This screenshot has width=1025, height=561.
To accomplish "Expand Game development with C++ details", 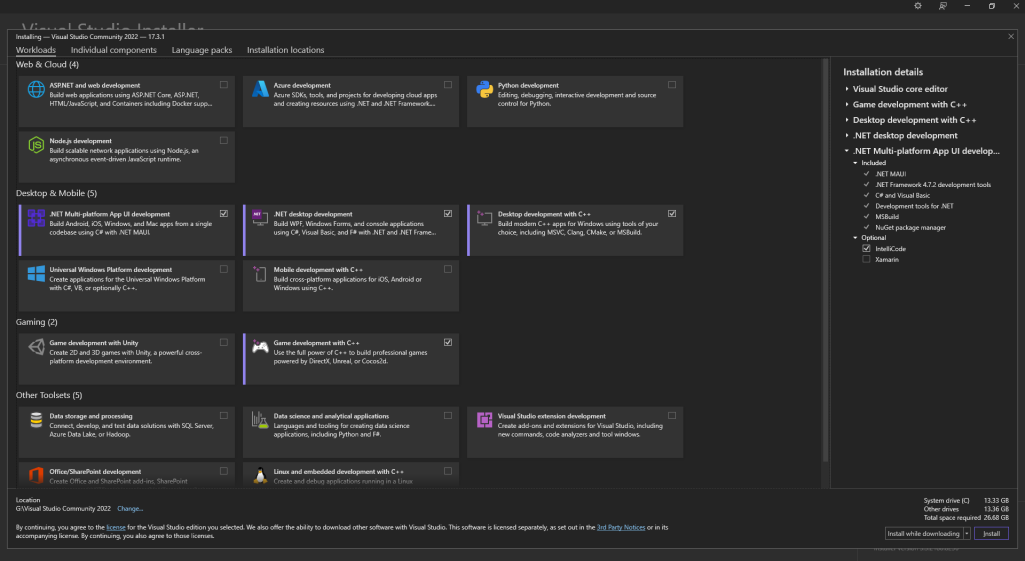I will tap(847, 104).
